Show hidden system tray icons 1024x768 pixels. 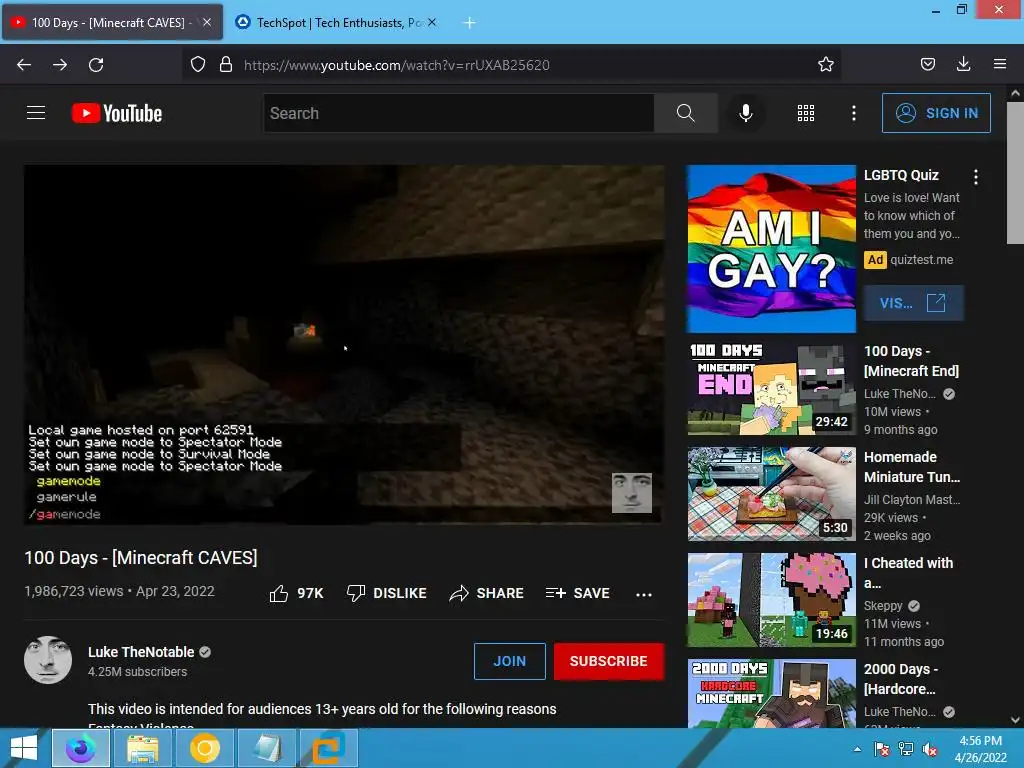pyautogui.click(x=857, y=749)
